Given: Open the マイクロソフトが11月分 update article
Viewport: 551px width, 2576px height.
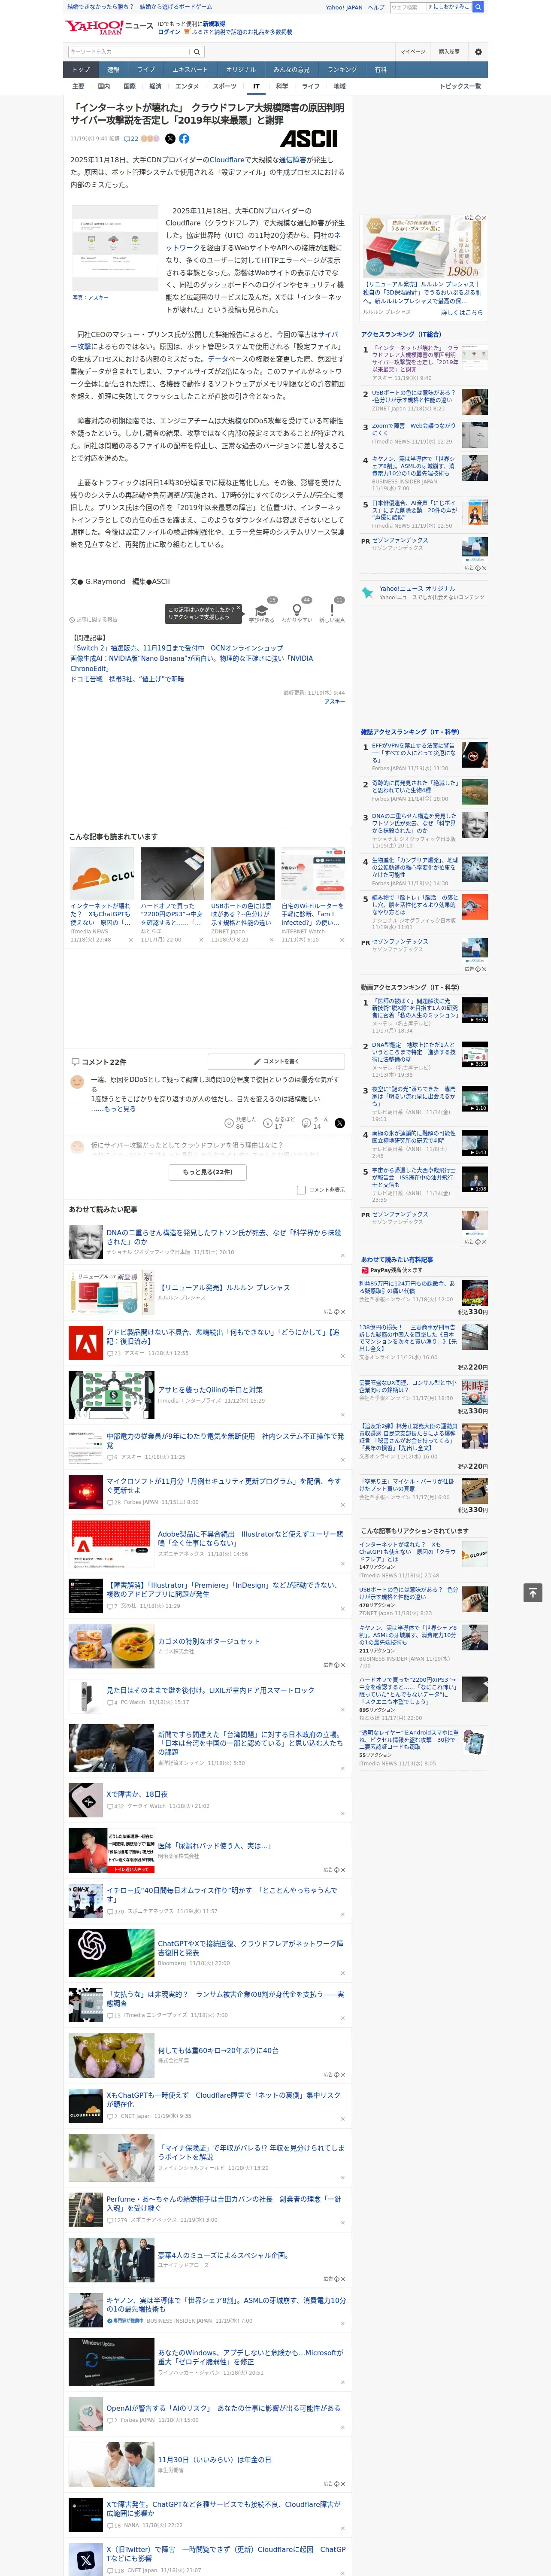Looking at the screenshot, I should [x=224, y=1485].
